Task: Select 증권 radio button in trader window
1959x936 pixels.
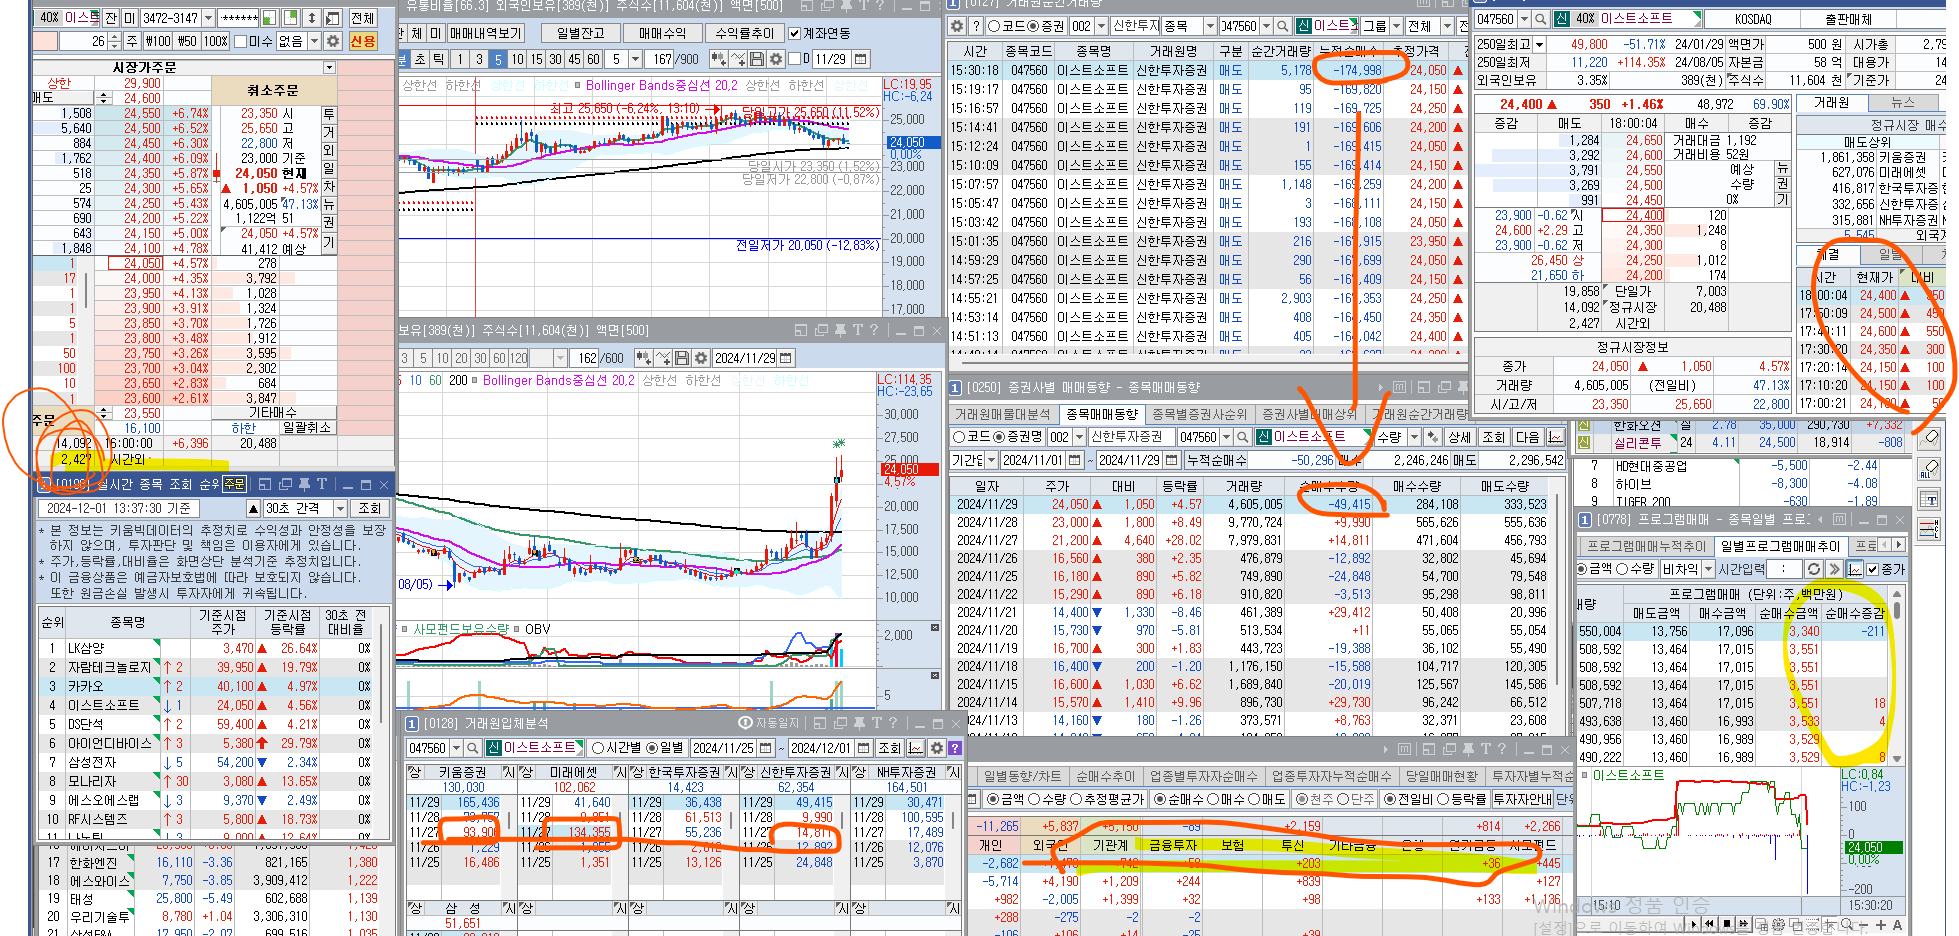Action: pos(1034,26)
